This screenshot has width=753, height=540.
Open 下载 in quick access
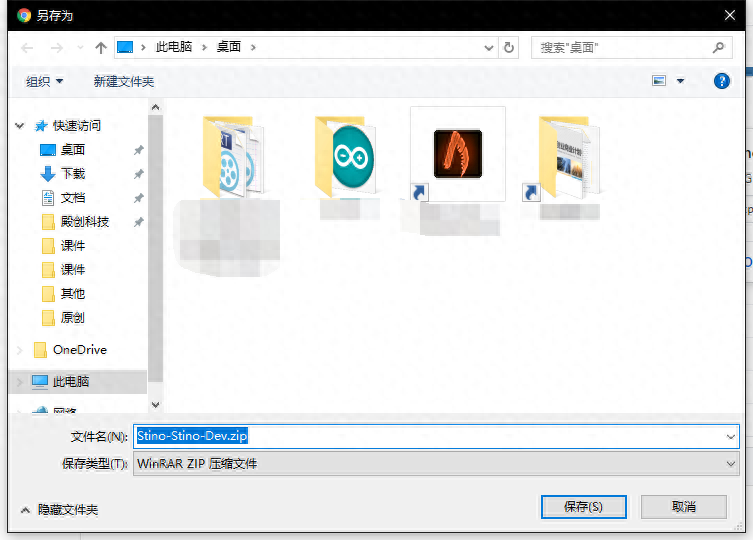pyautogui.click(x=73, y=173)
